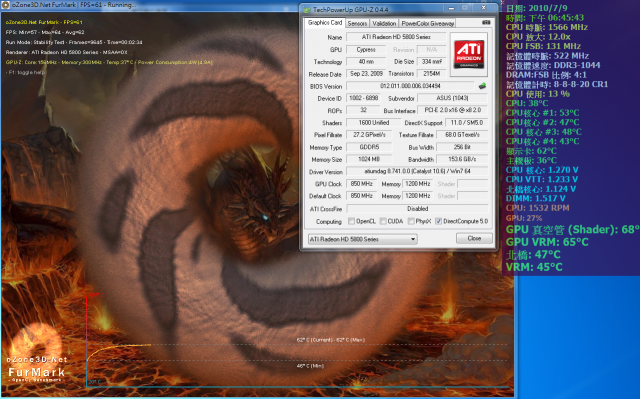Screen dimensions: 640x399
Task: Click the GPU-Z title bar icon
Action: pyautogui.click(x=307, y=9)
